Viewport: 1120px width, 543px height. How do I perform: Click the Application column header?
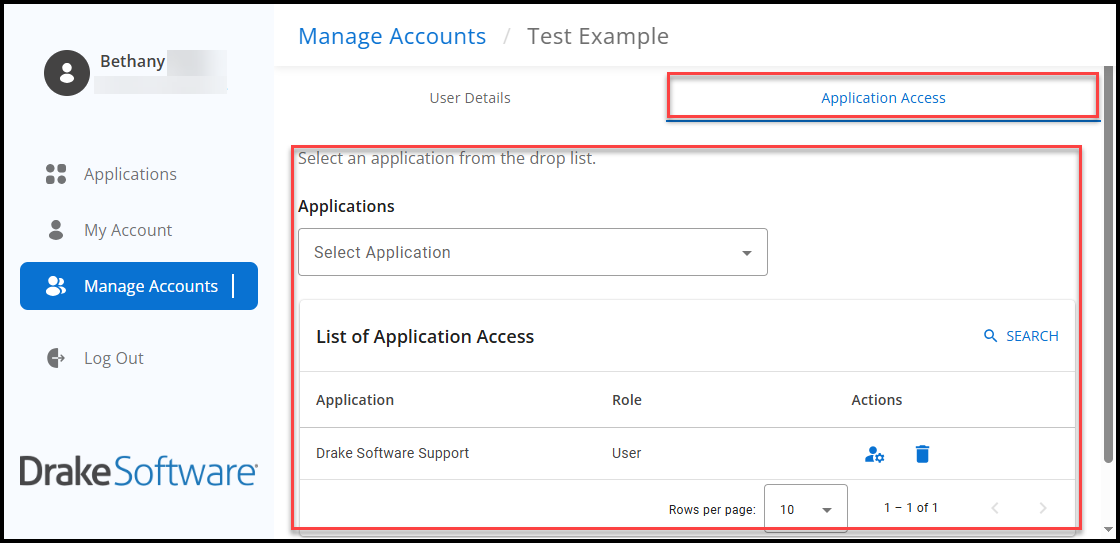tap(355, 399)
